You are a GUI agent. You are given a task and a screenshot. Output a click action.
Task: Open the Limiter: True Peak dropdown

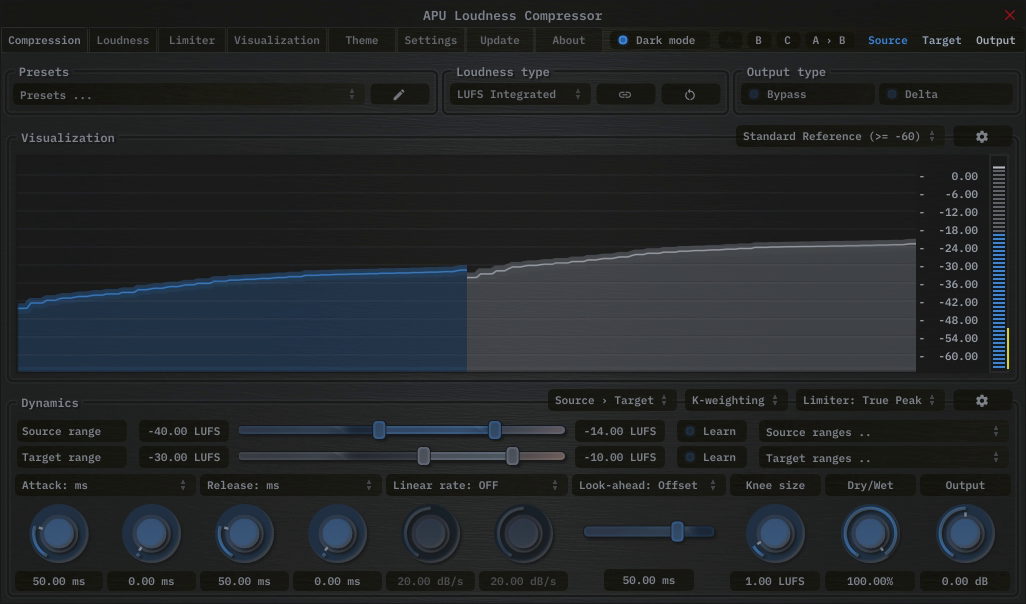[x=868, y=399]
